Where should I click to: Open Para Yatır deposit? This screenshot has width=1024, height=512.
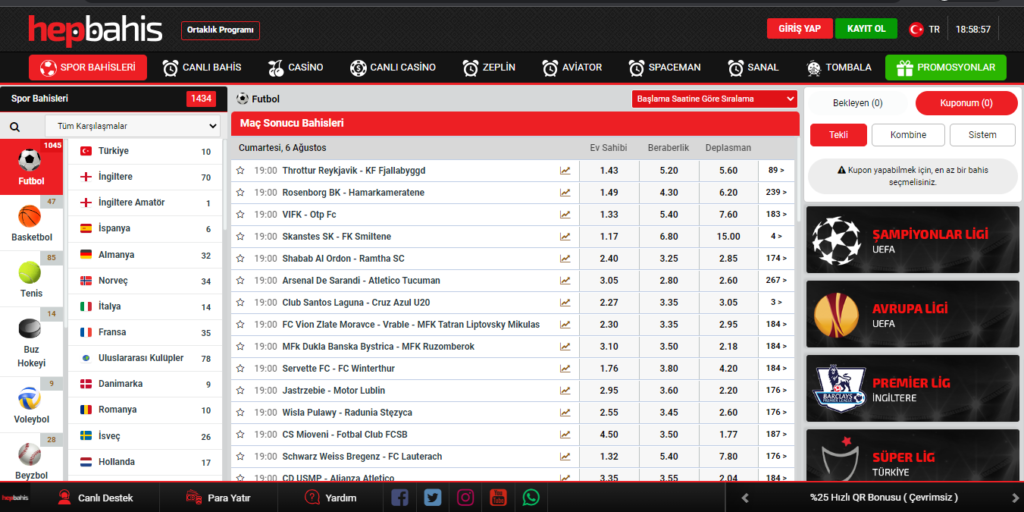pyautogui.click(x=217, y=498)
